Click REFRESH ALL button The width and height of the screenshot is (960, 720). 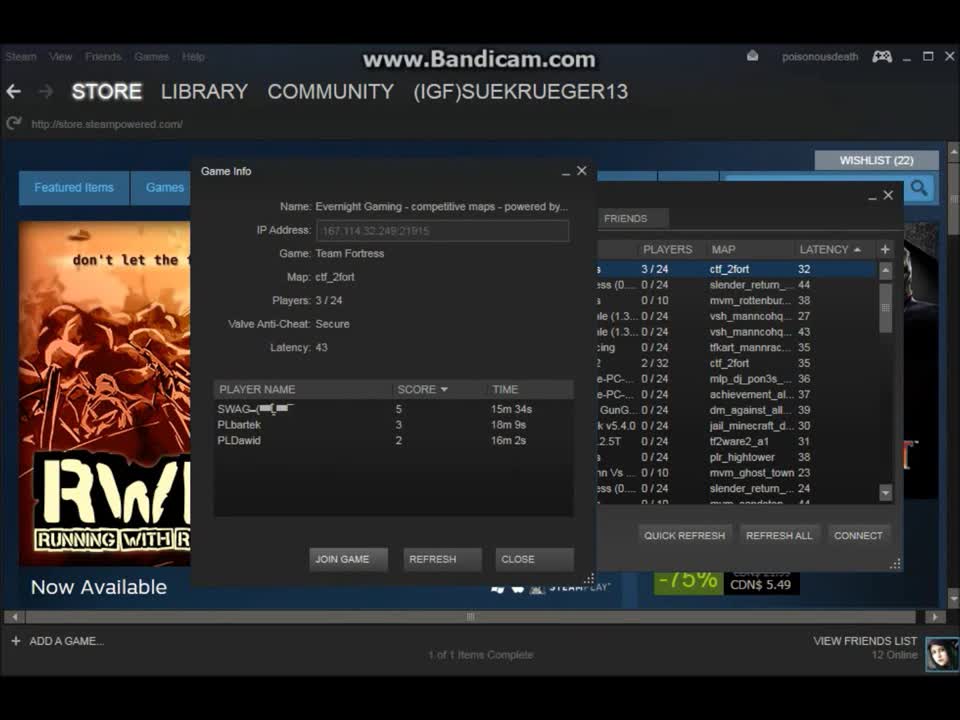tap(779, 535)
